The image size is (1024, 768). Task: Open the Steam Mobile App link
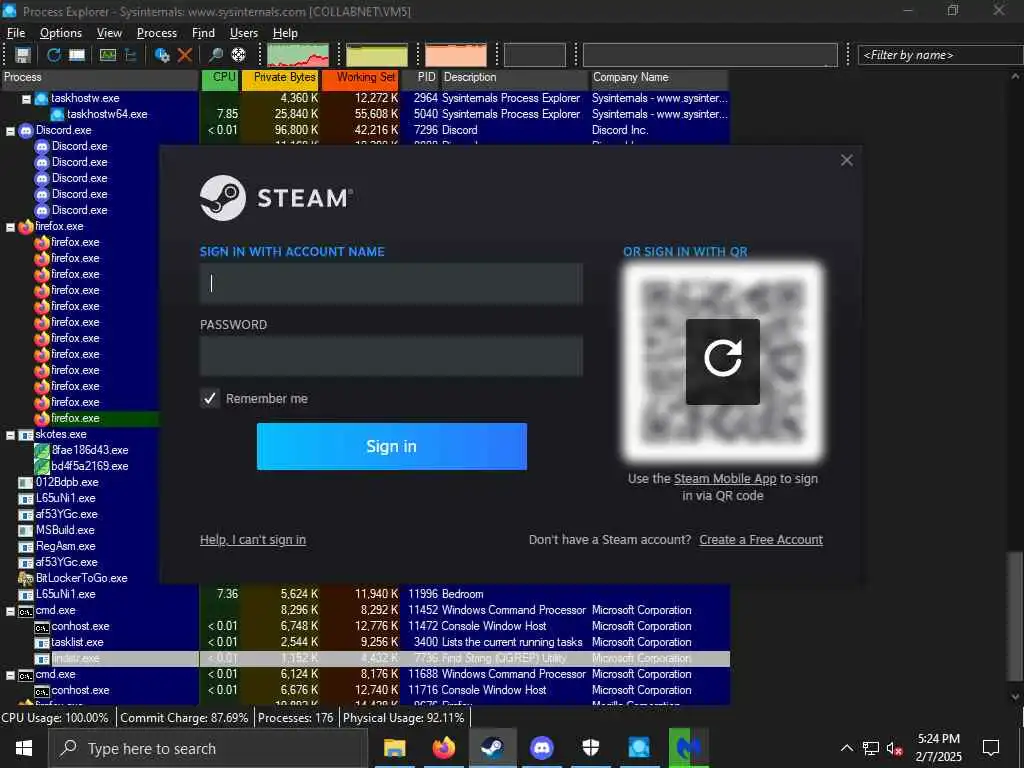725,479
